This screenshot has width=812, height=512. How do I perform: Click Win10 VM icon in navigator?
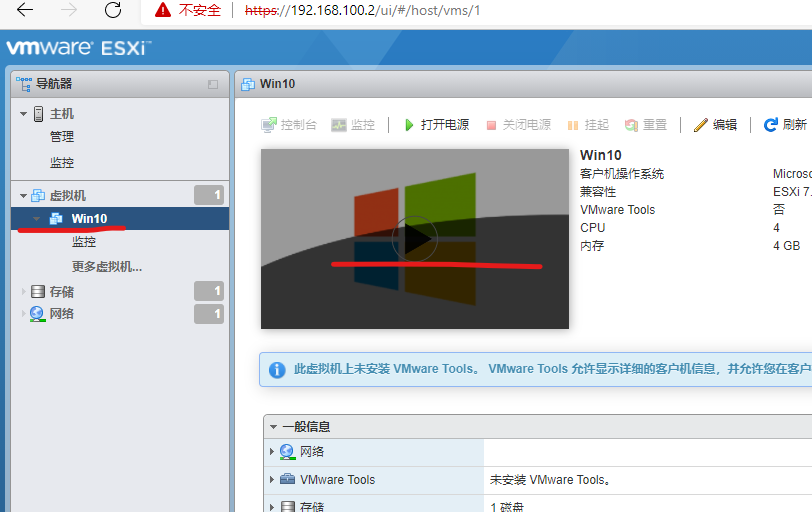click(56, 218)
